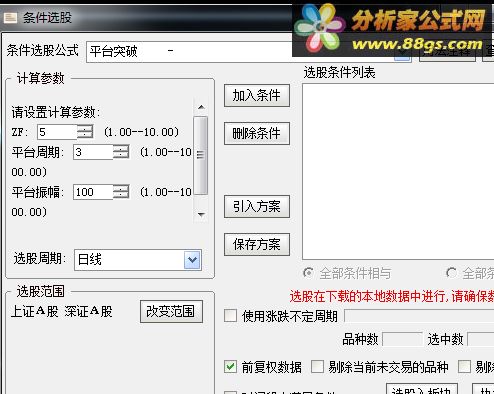
Task: Toggle the 剔除当前未交易的品种 checkbox
Action: (317, 367)
